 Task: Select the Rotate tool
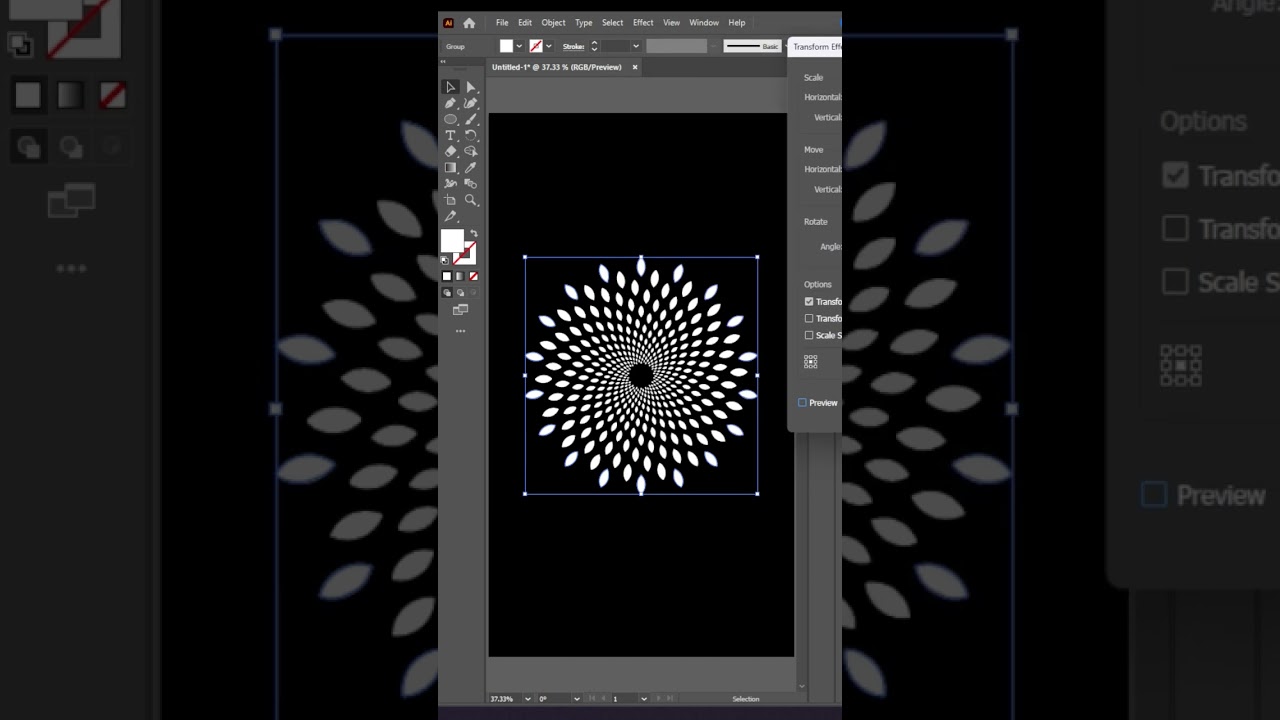pyautogui.click(x=471, y=135)
